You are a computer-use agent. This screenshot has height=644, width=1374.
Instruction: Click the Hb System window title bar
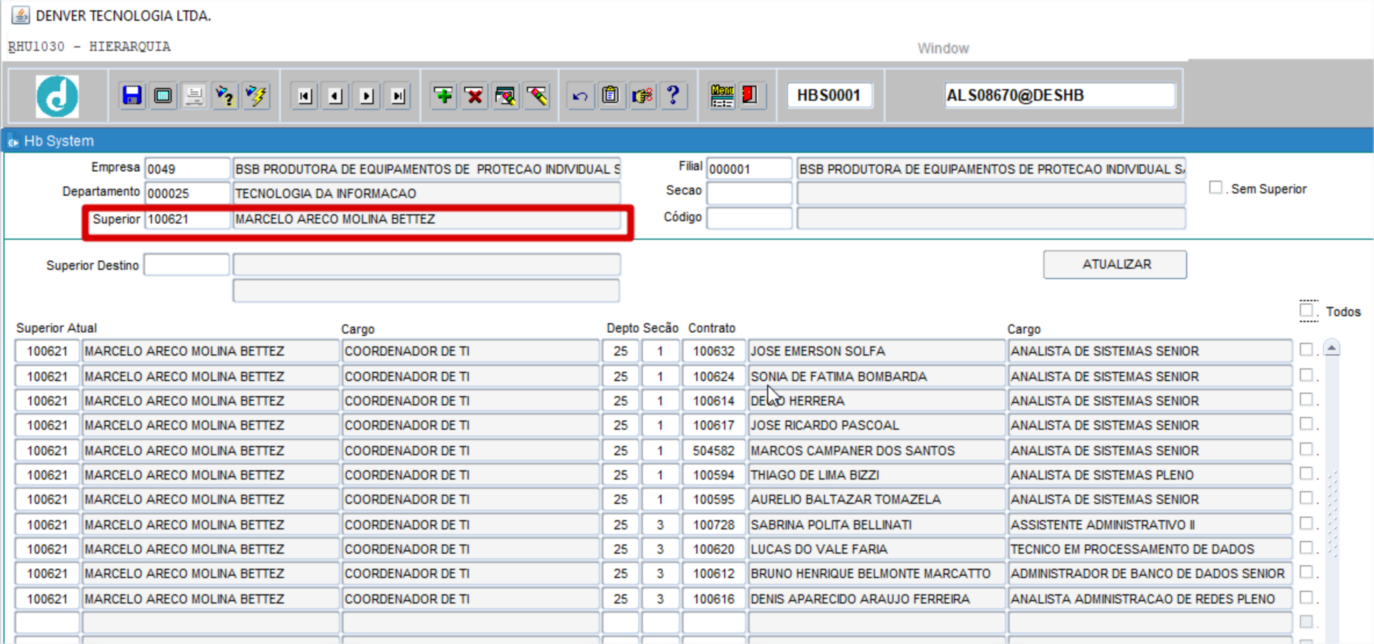[687, 141]
